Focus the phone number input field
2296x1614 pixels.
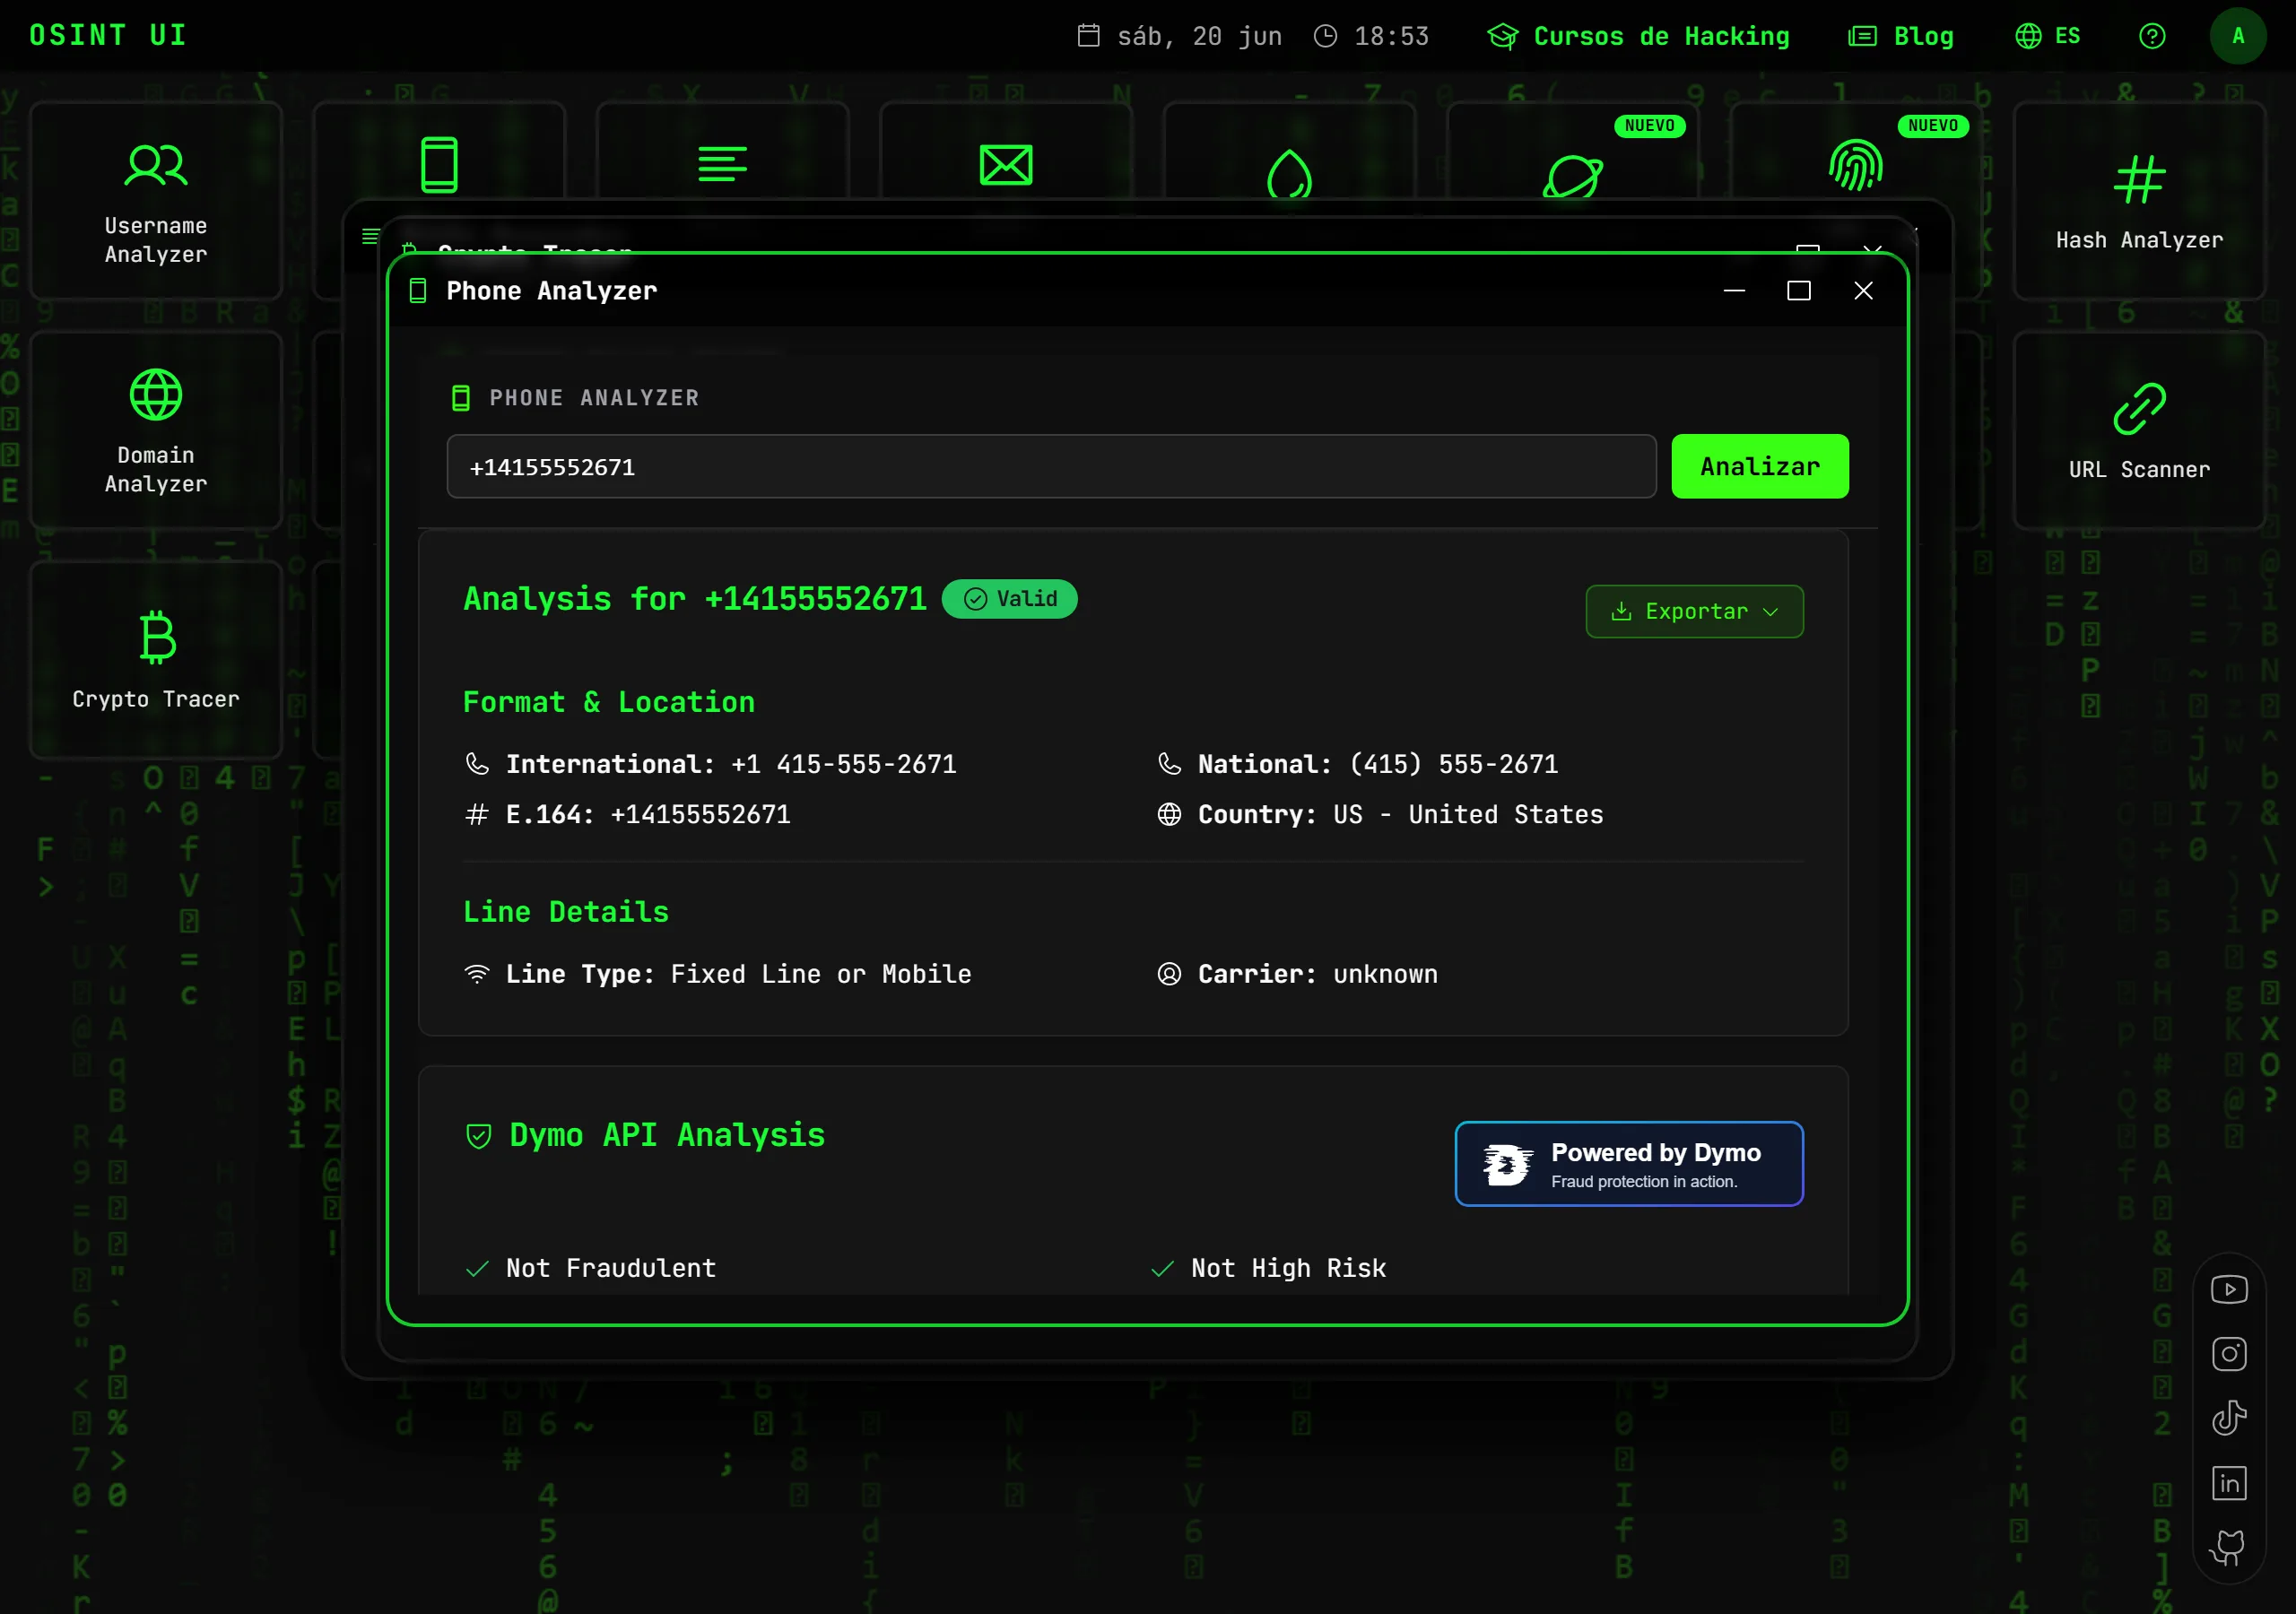[1051, 466]
